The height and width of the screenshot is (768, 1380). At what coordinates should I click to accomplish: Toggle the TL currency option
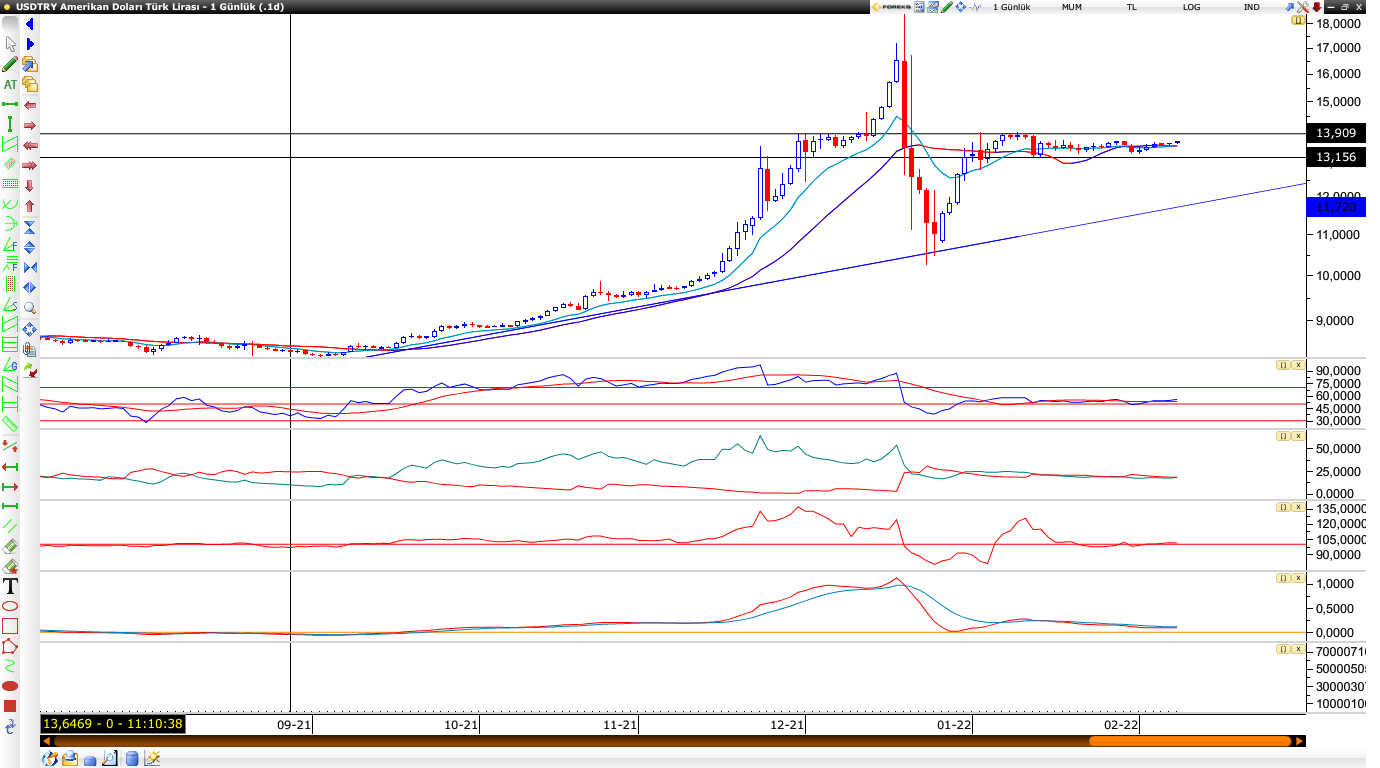coord(1132,7)
